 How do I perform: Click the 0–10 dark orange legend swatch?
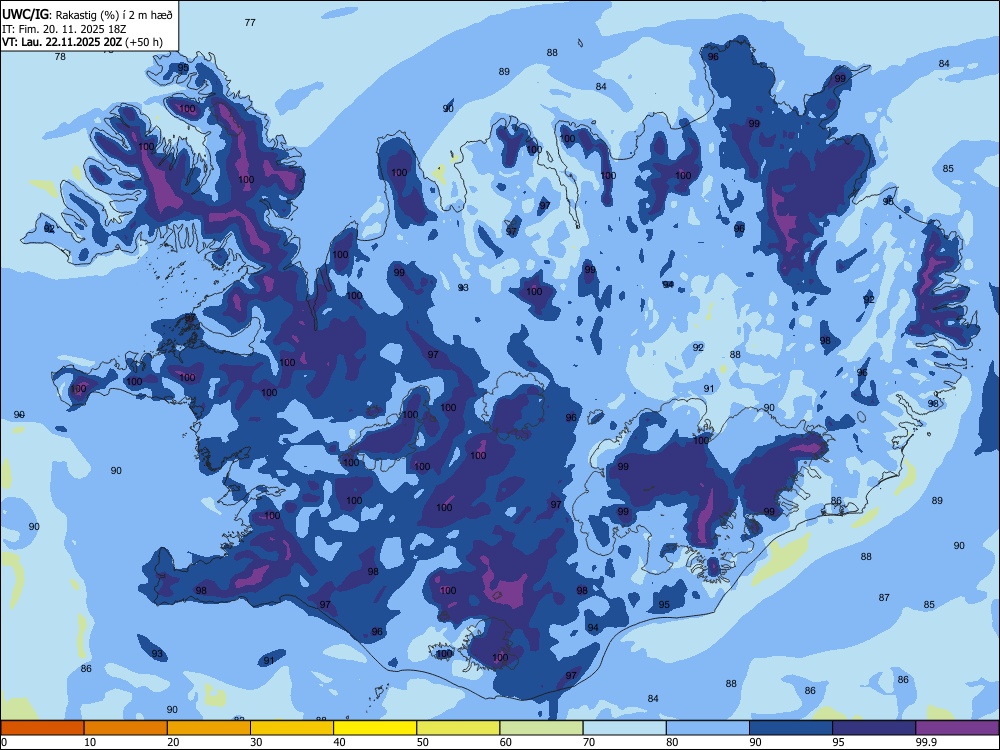click(x=42, y=728)
